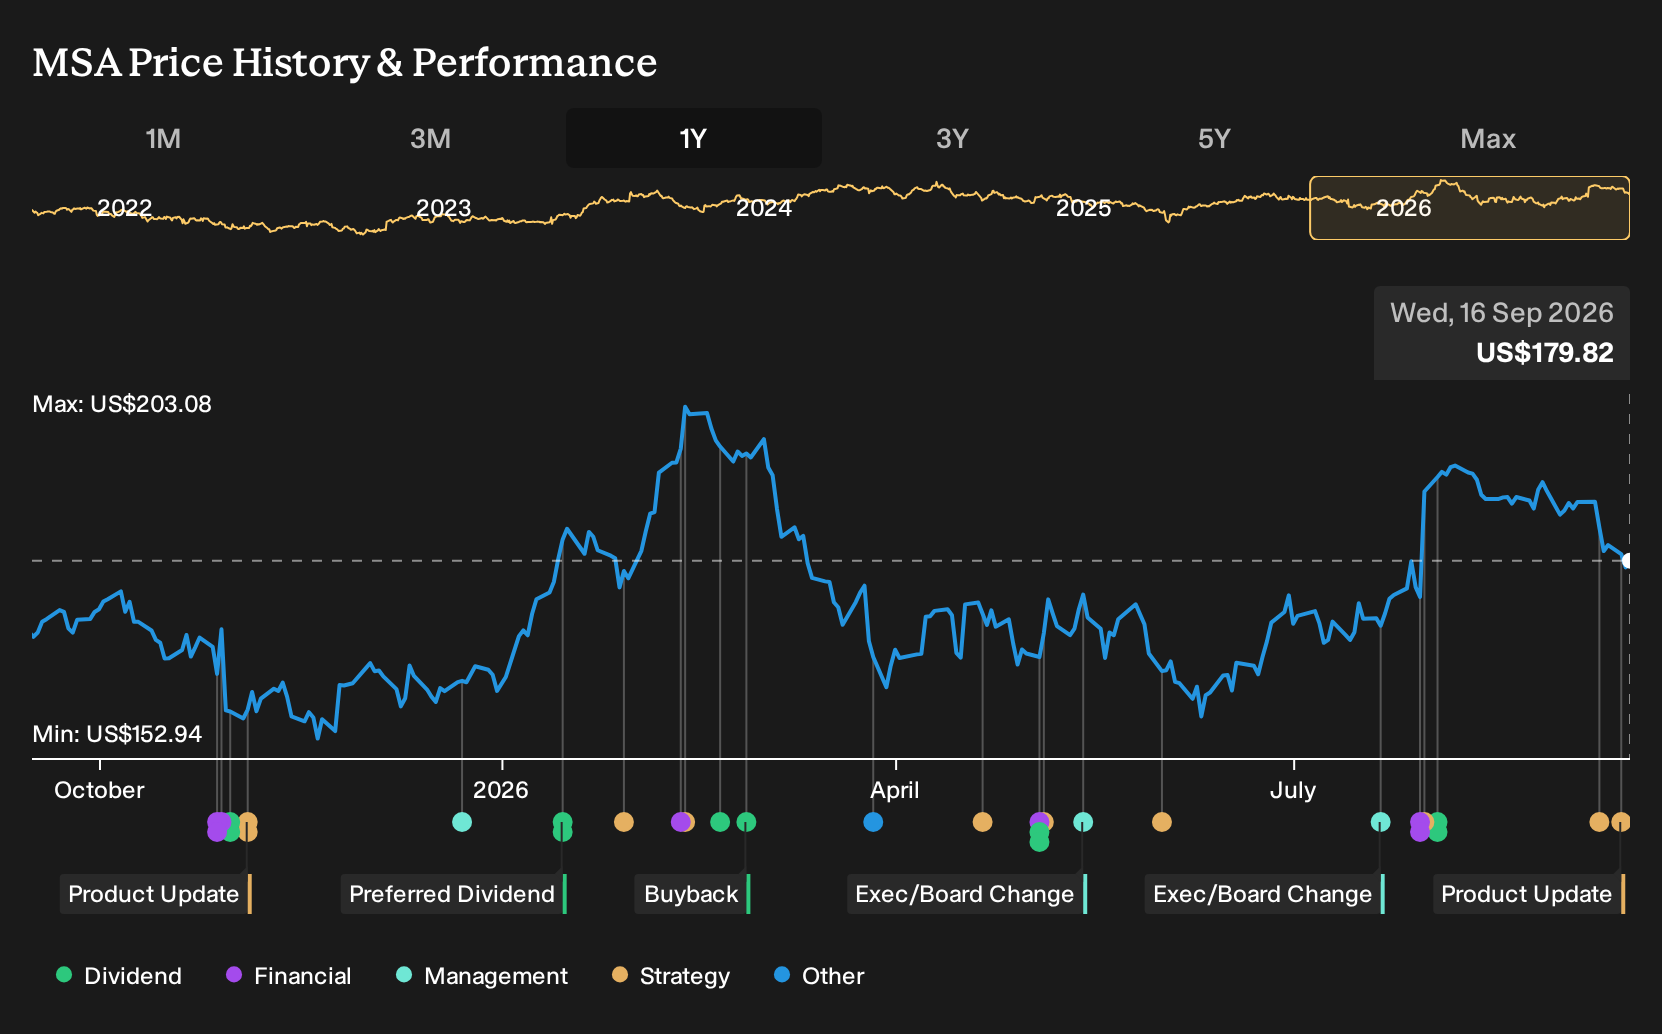Open the Preferred Dividend event label
Viewport: 1662px width, 1034px height.
coord(454,894)
